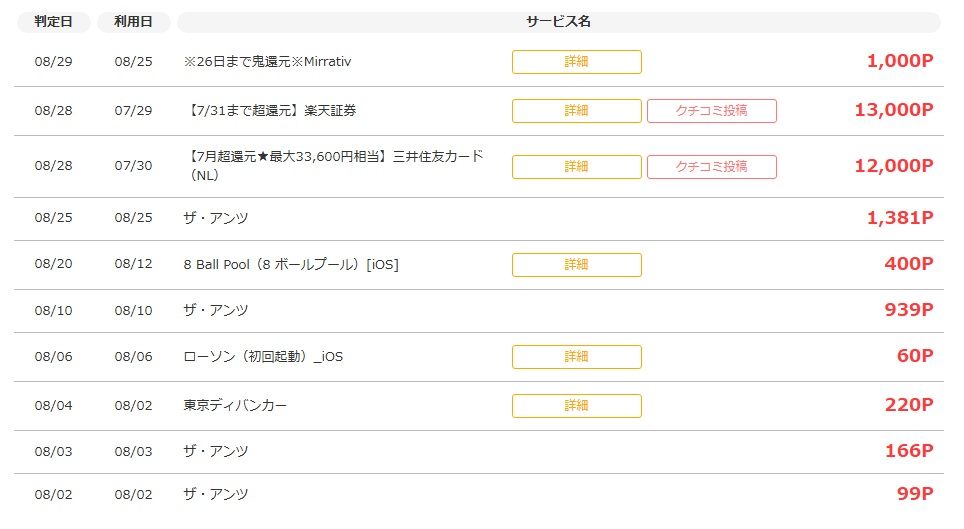Select the 判定日 column header

[53, 22]
